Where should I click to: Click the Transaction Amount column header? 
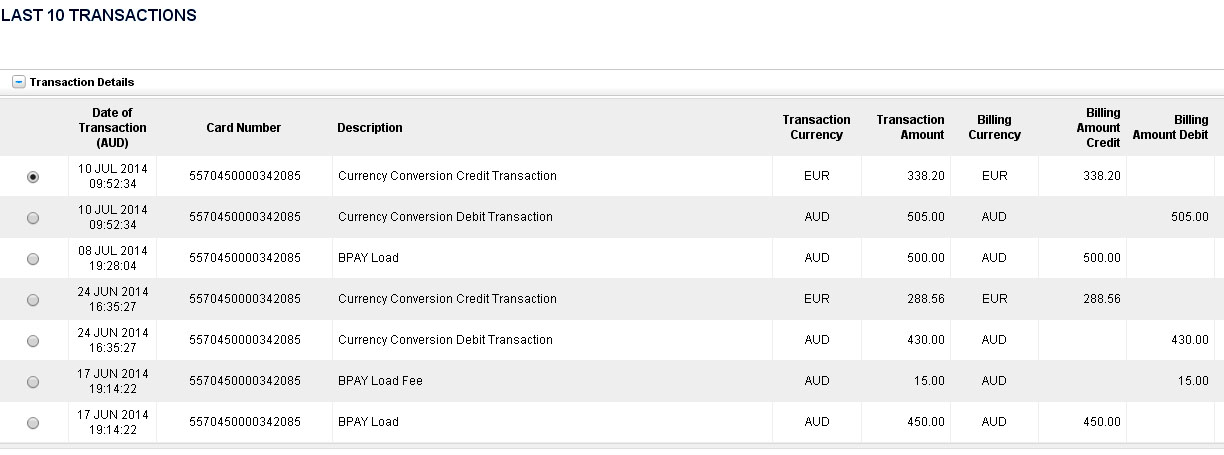(910, 127)
